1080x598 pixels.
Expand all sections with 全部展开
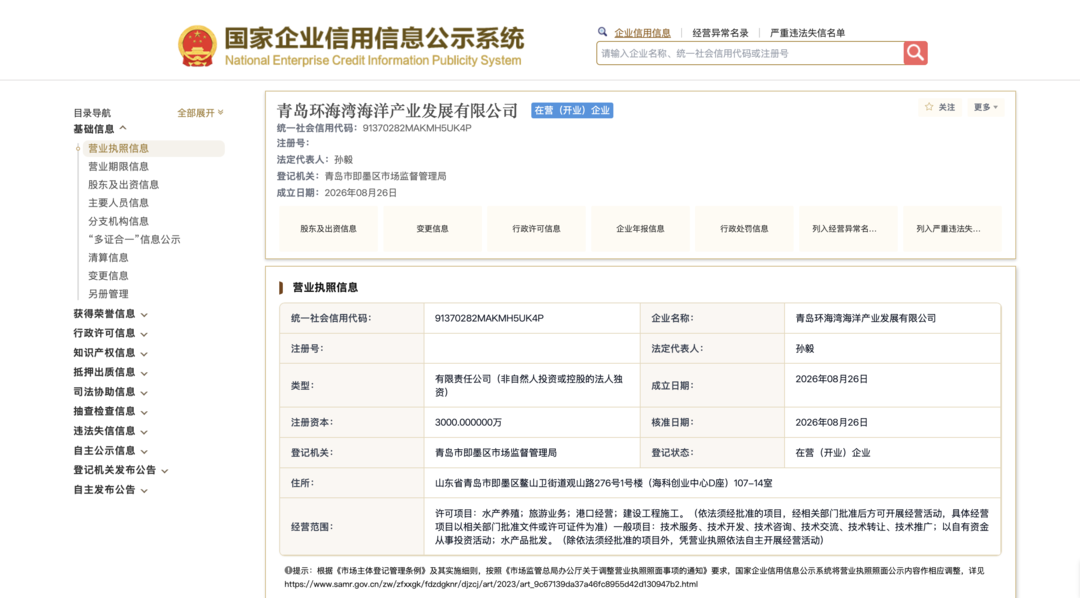pyautogui.click(x=200, y=112)
